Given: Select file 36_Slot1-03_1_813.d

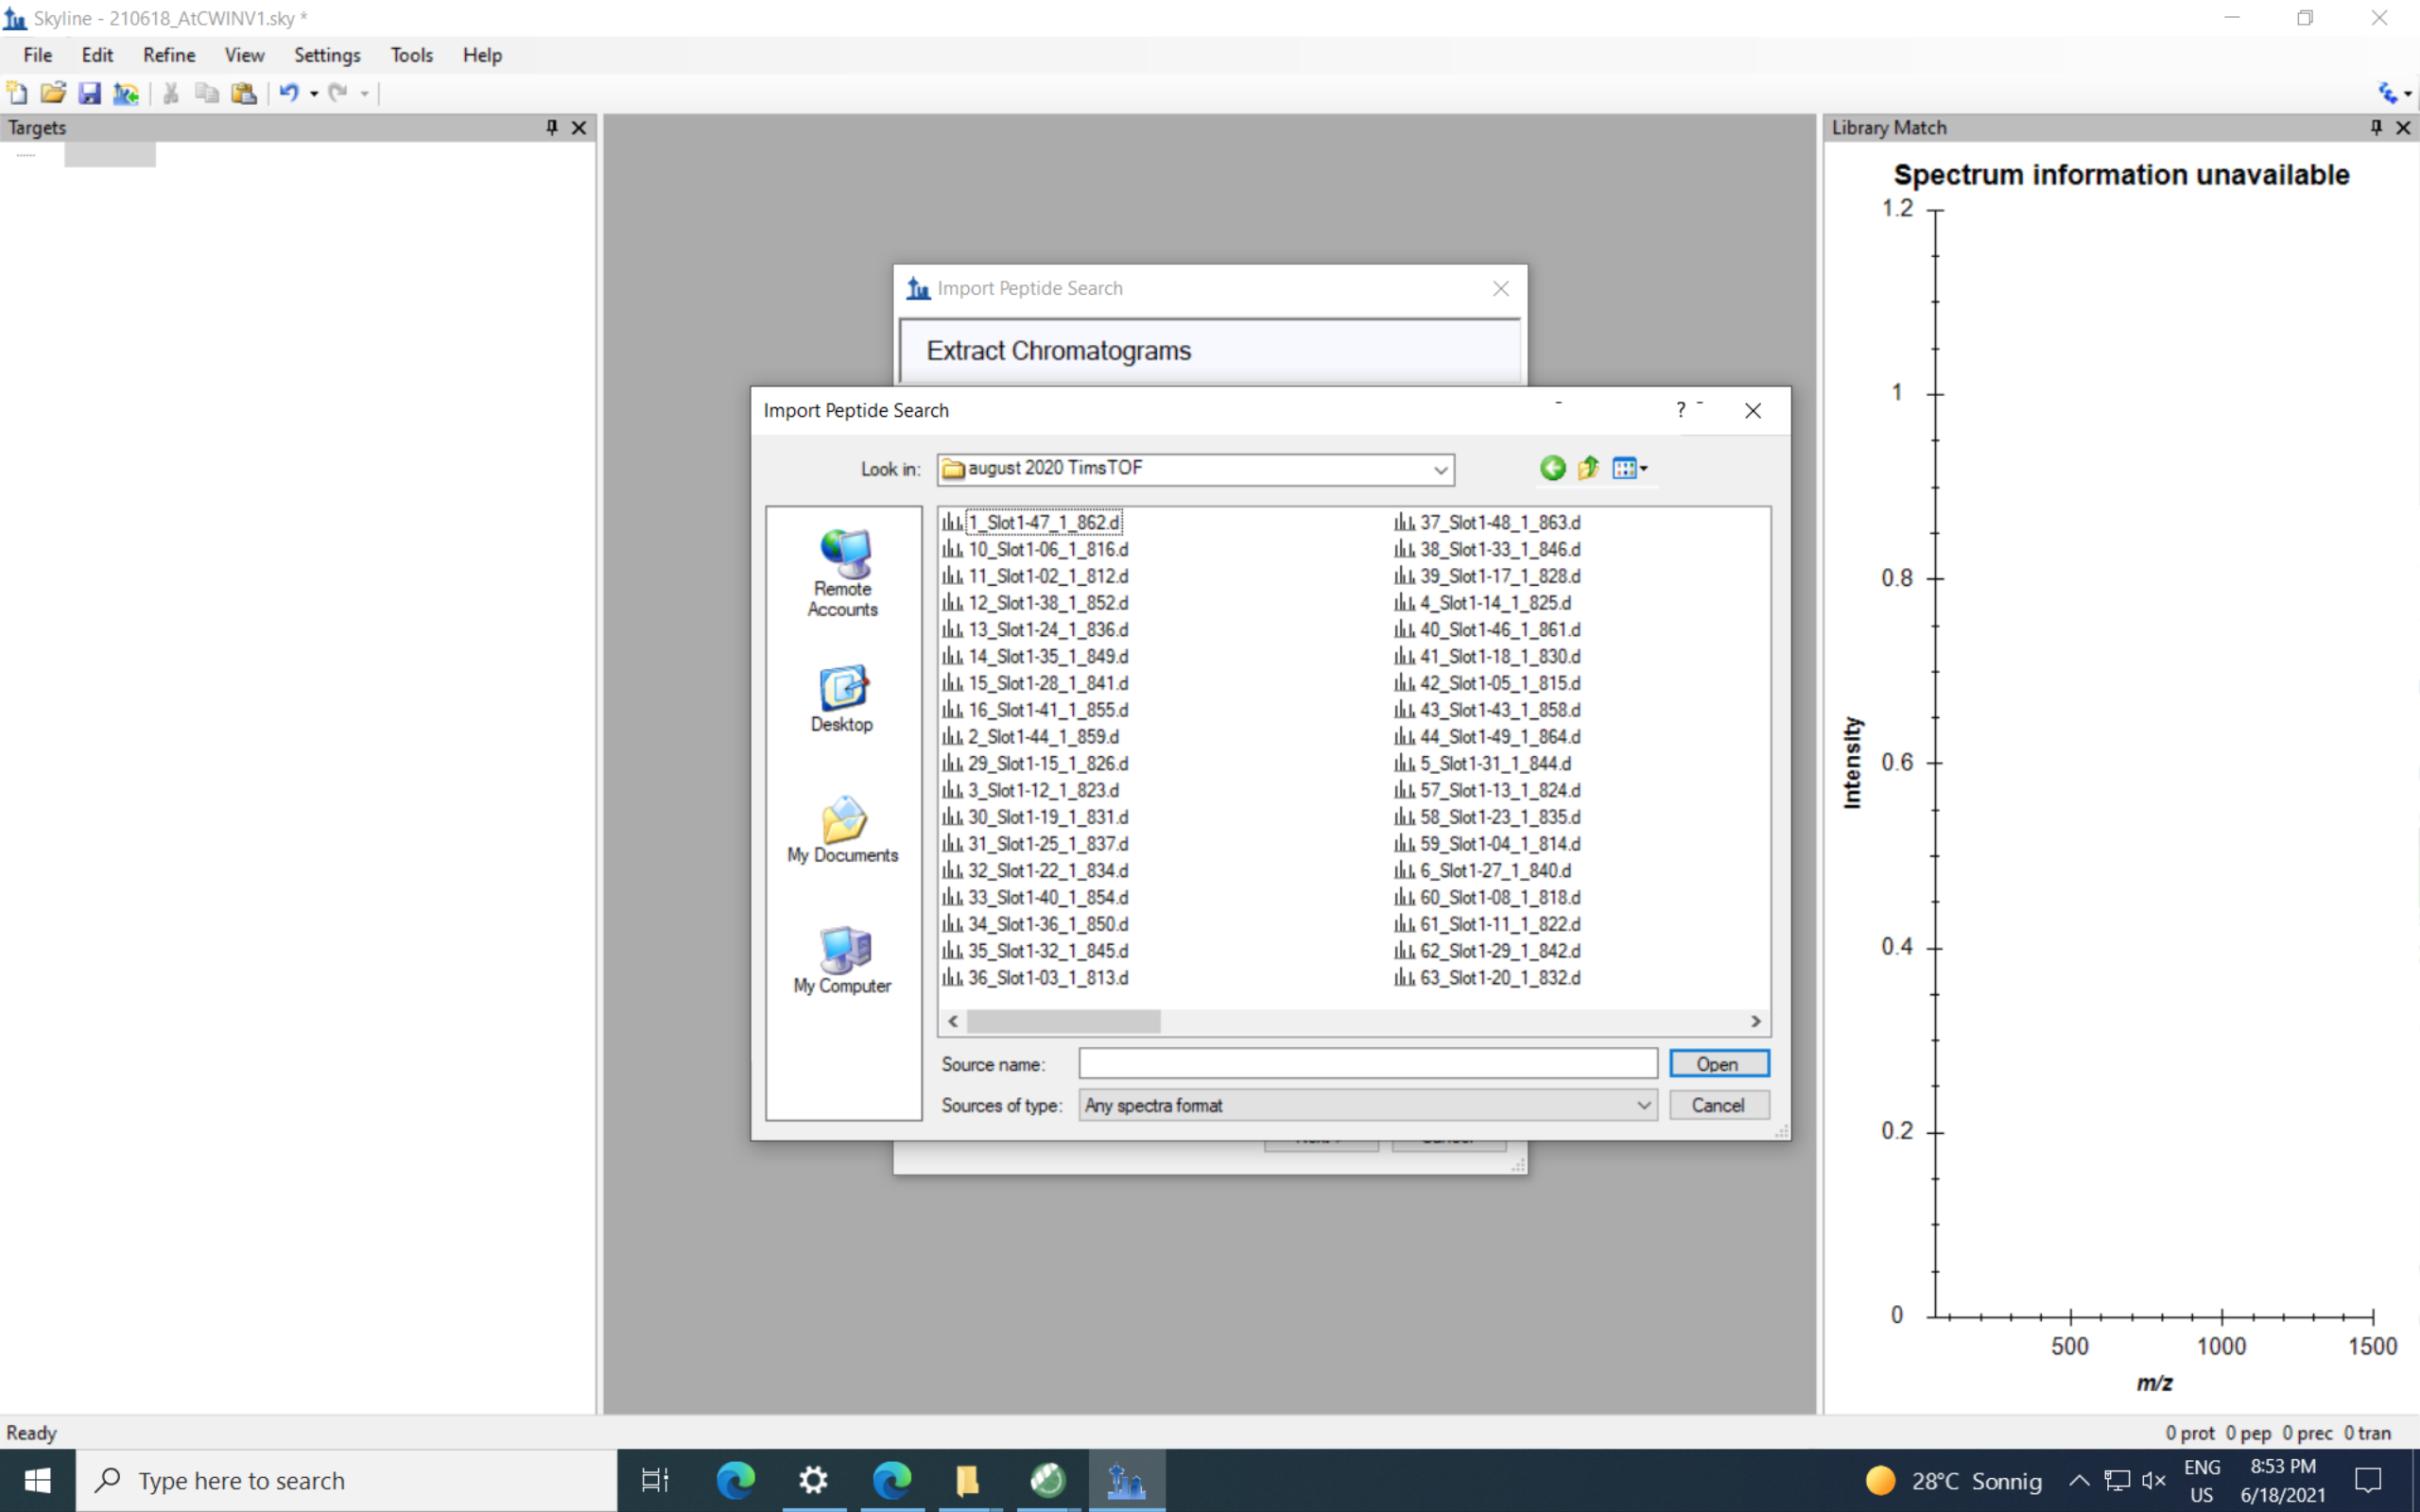Looking at the screenshot, I should (x=1047, y=978).
